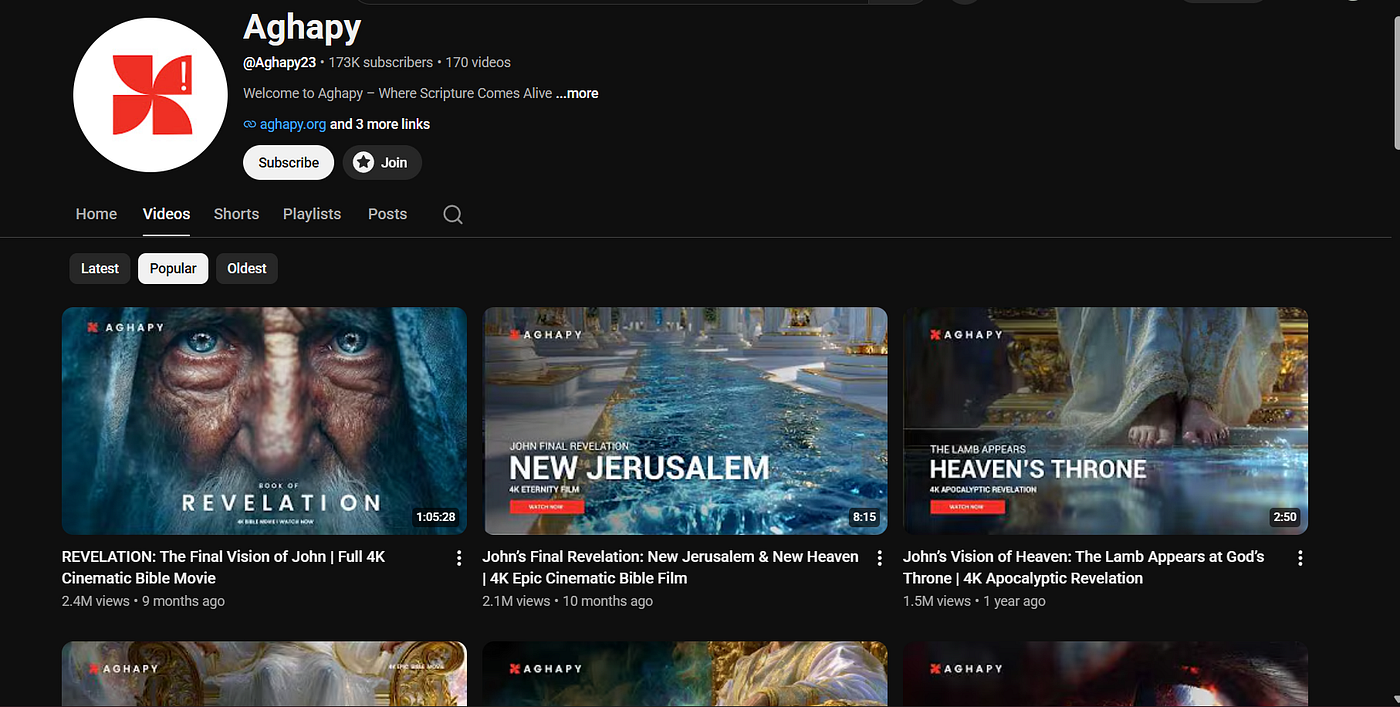
Task: Open 'and 3 more links'
Action: pos(380,124)
